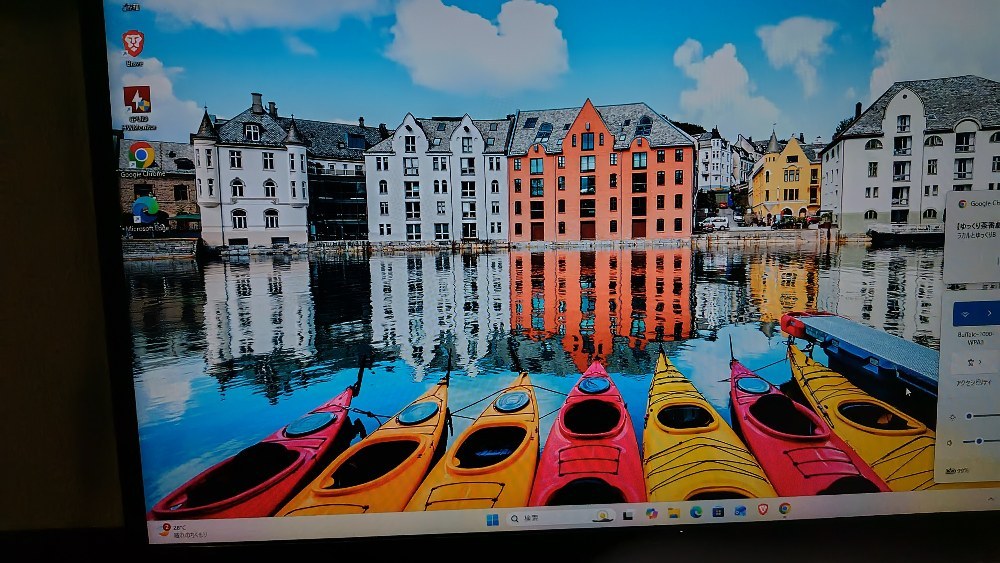Screen dimensions: 1000x563
Task: Expand Wi-Fi networks list with chevron
Action: [990, 313]
